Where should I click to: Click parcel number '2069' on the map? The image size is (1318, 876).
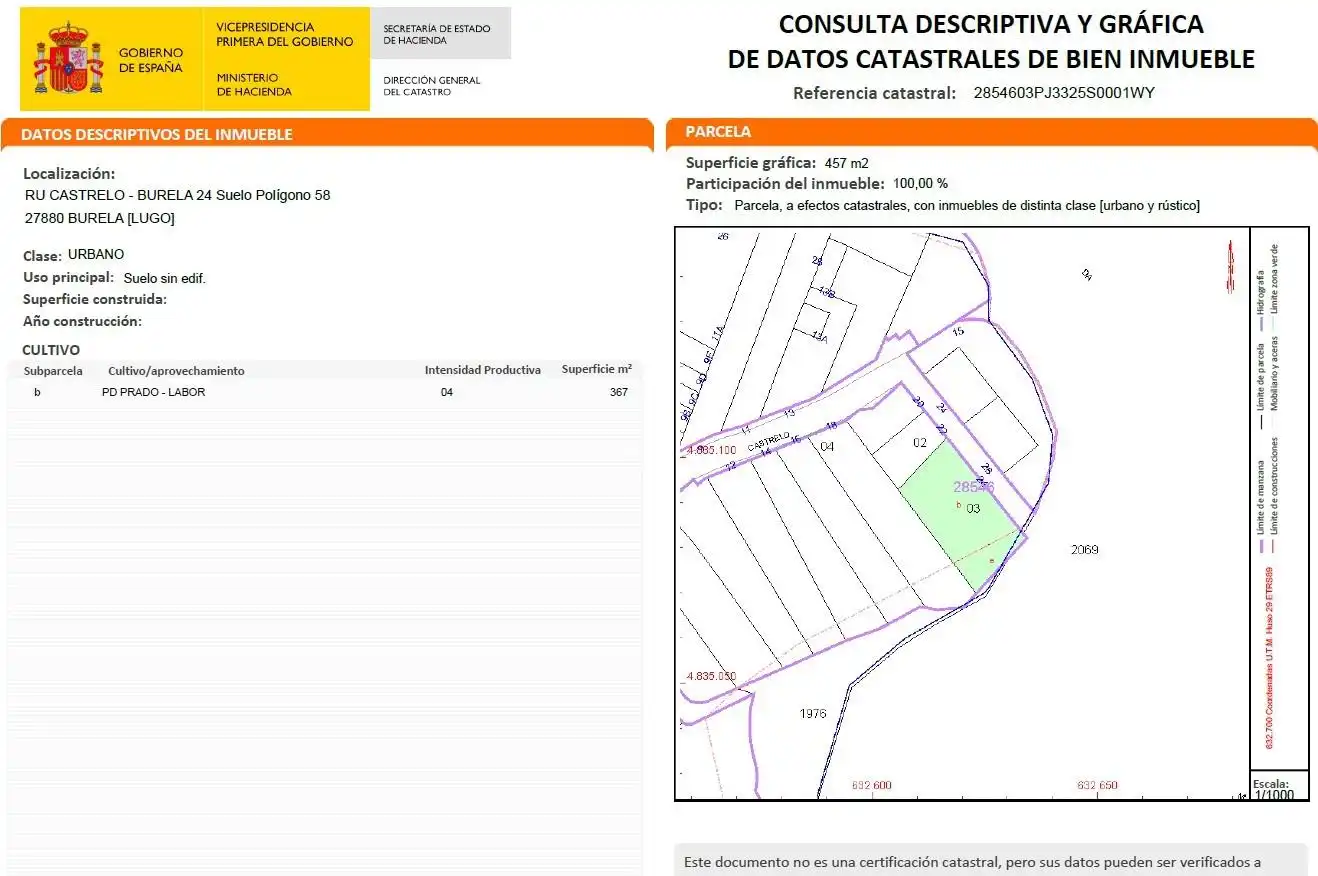pyautogui.click(x=1084, y=549)
